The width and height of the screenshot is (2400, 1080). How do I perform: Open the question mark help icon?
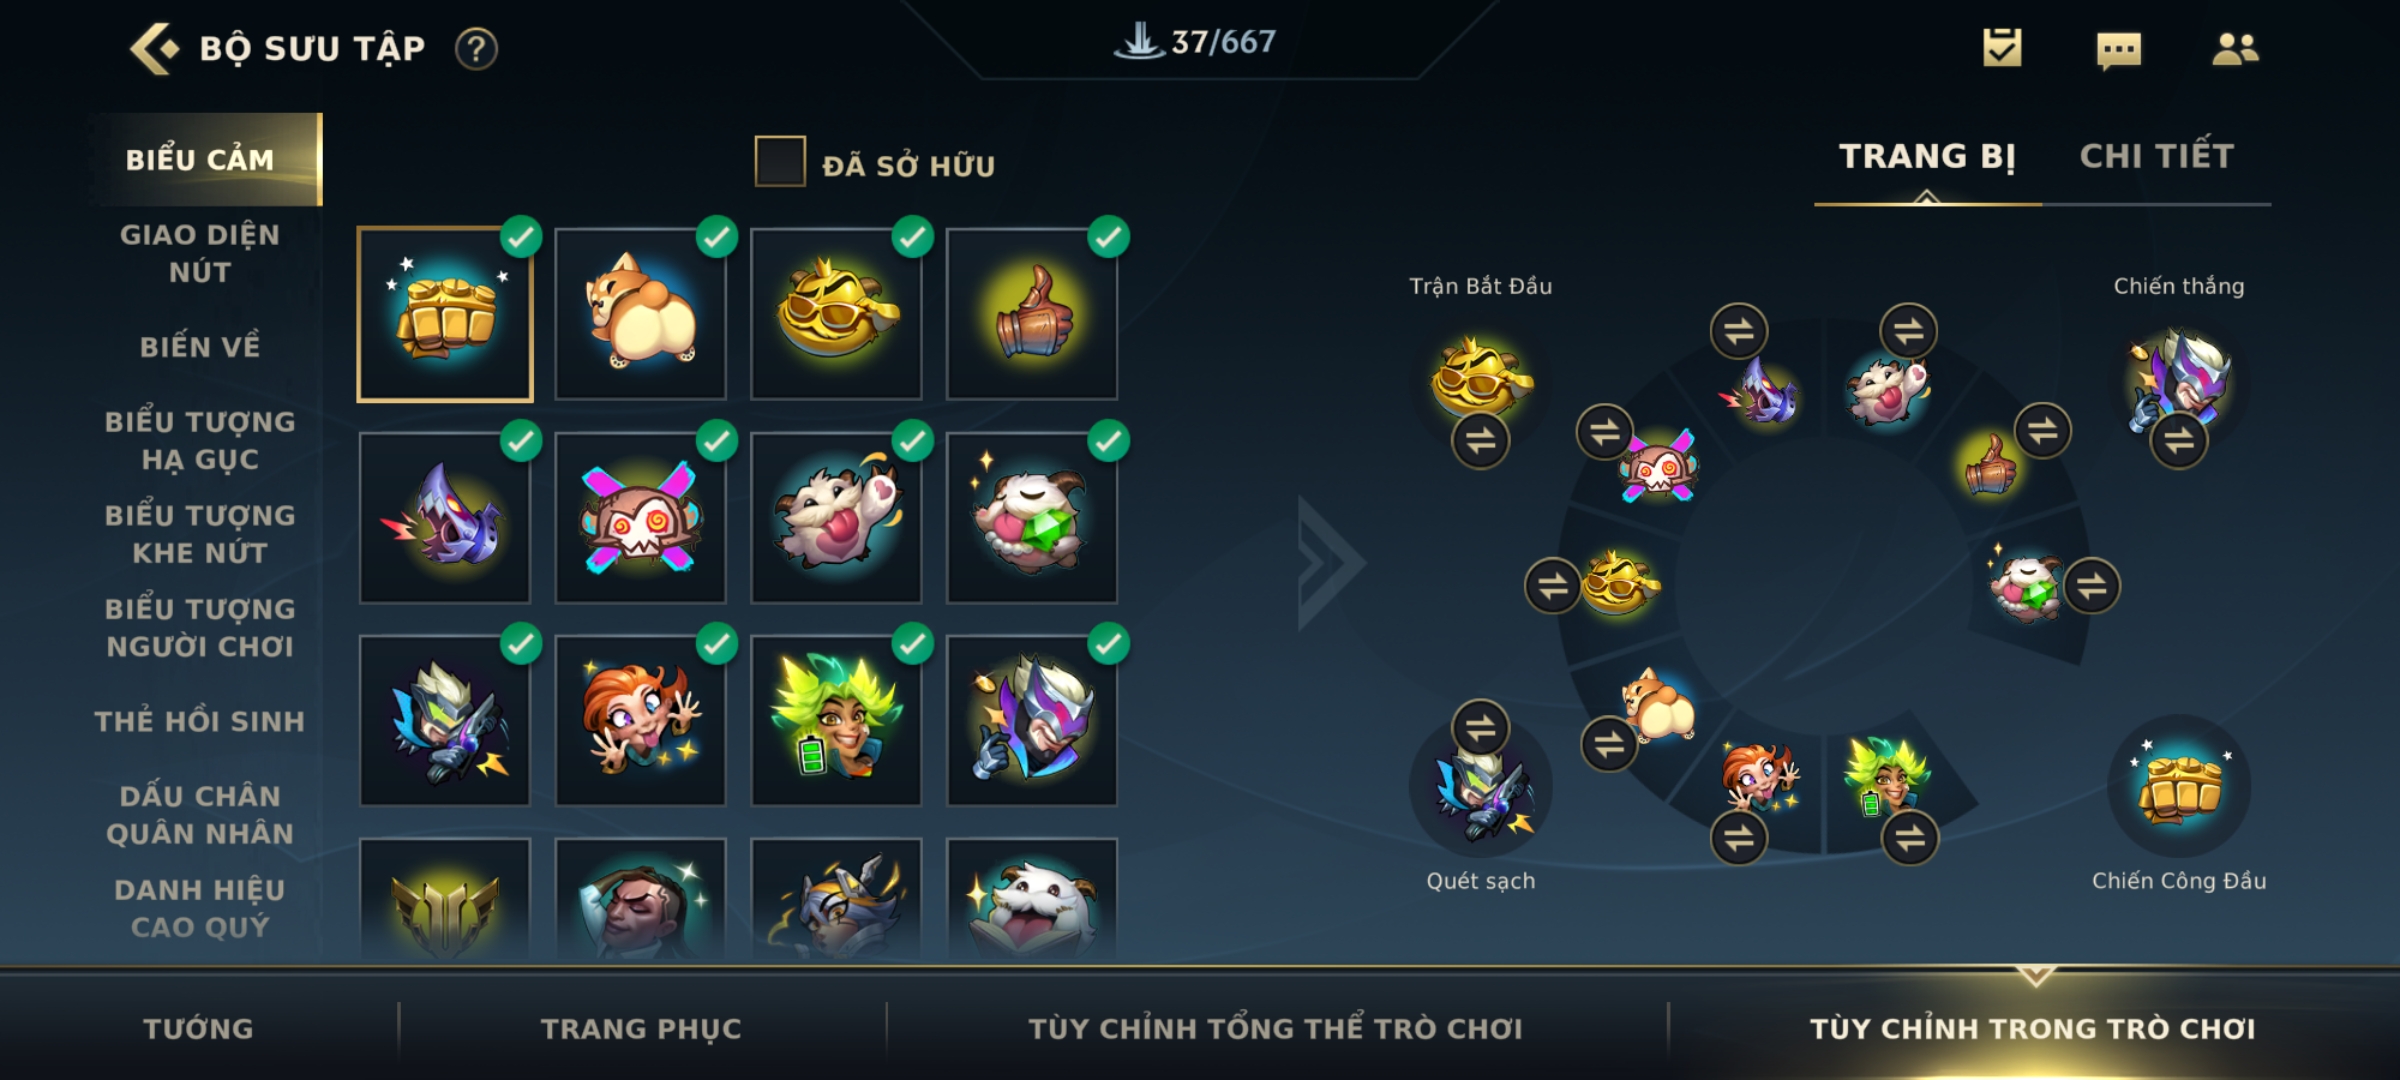[x=476, y=49]
